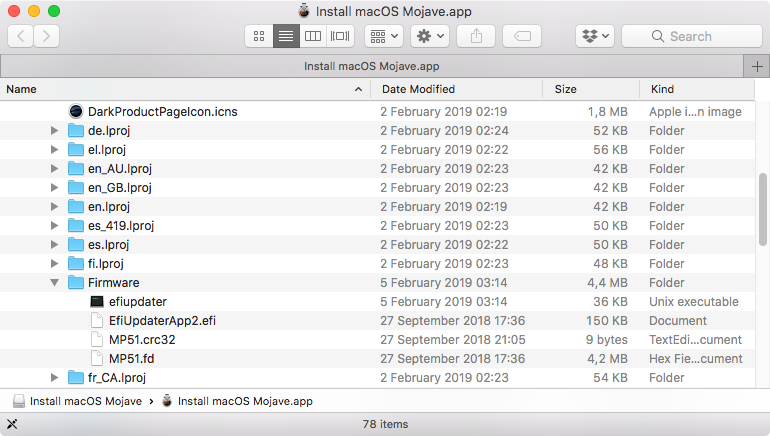Add a new tab with plus button

pos(757,66)
